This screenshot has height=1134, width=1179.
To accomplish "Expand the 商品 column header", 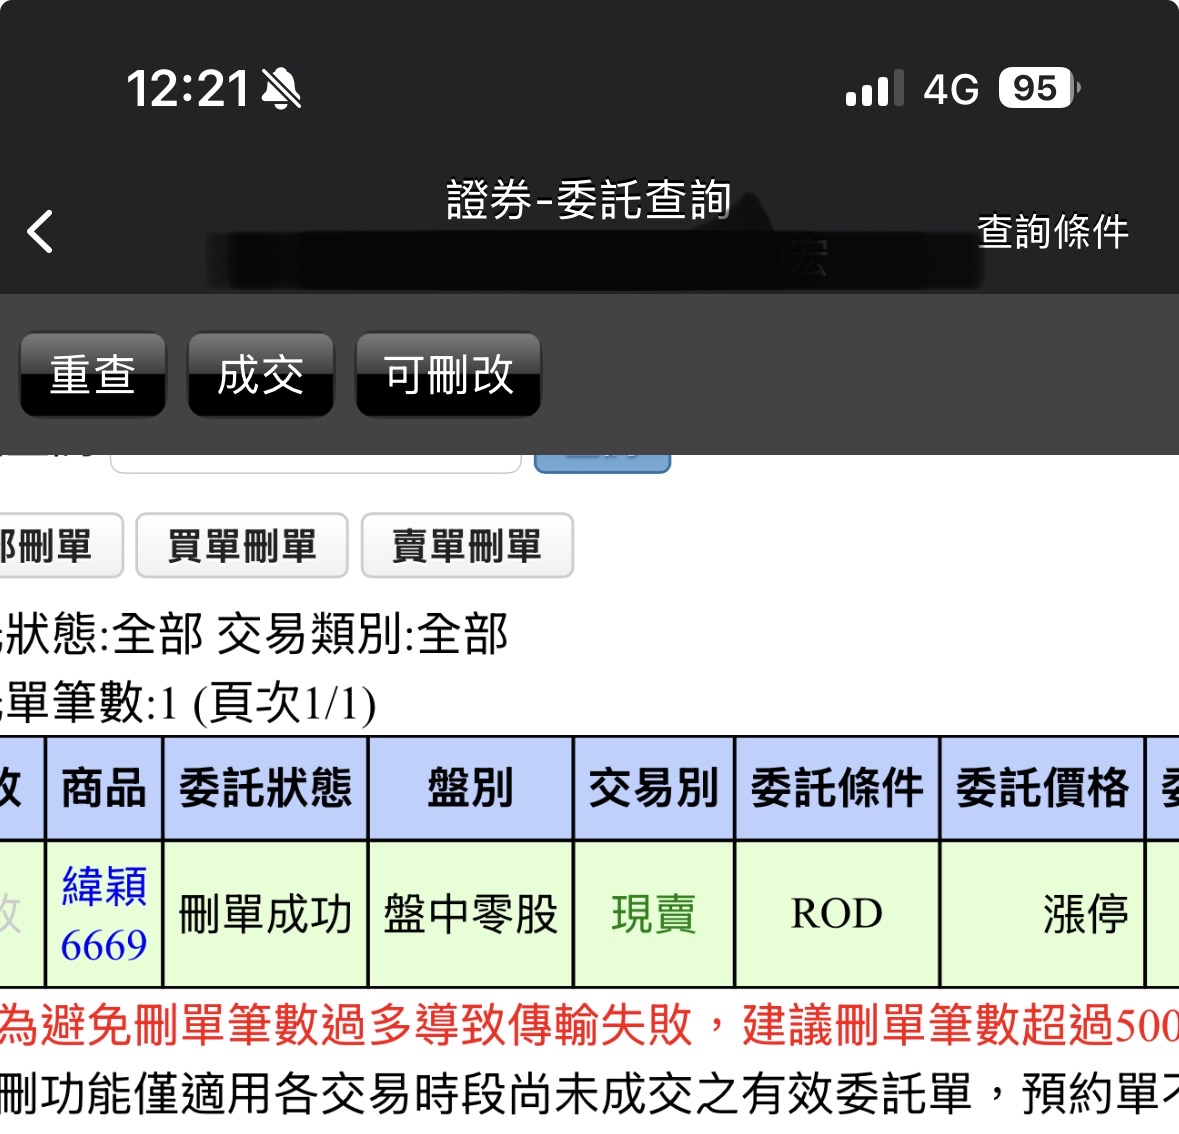I will 103,788.
